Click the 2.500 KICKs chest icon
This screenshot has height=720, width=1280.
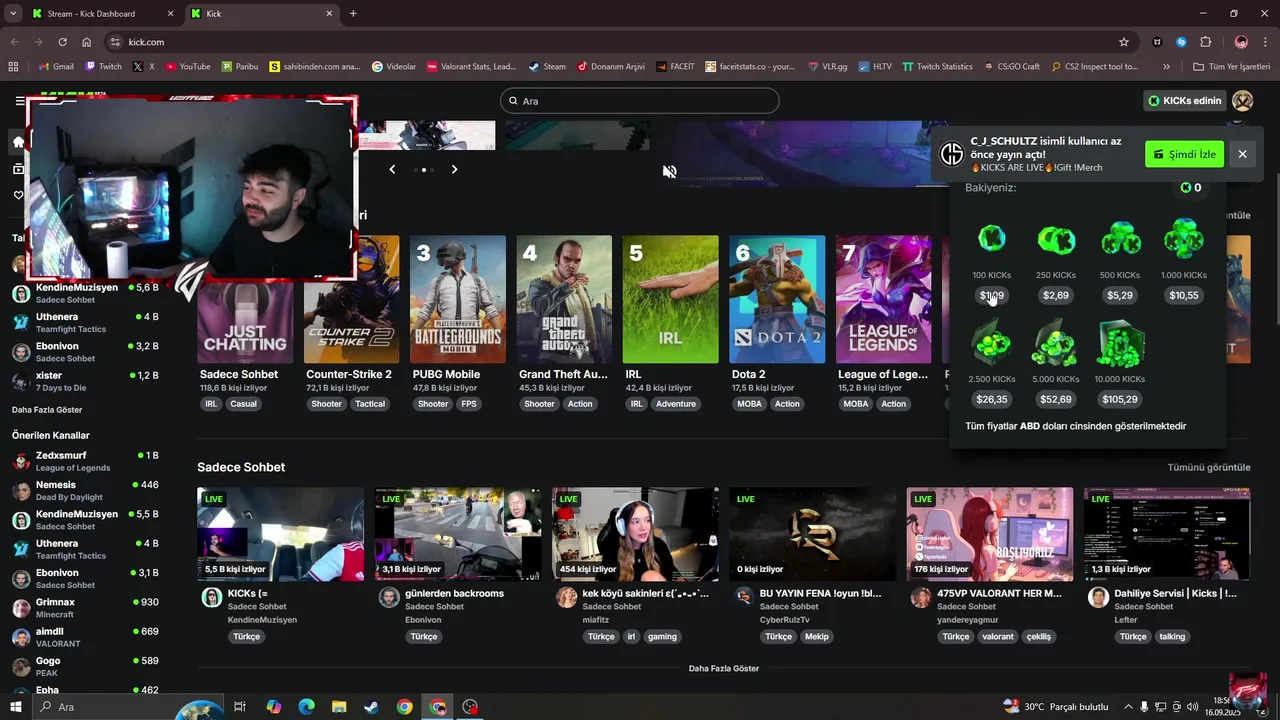click(x=992, y=345)
